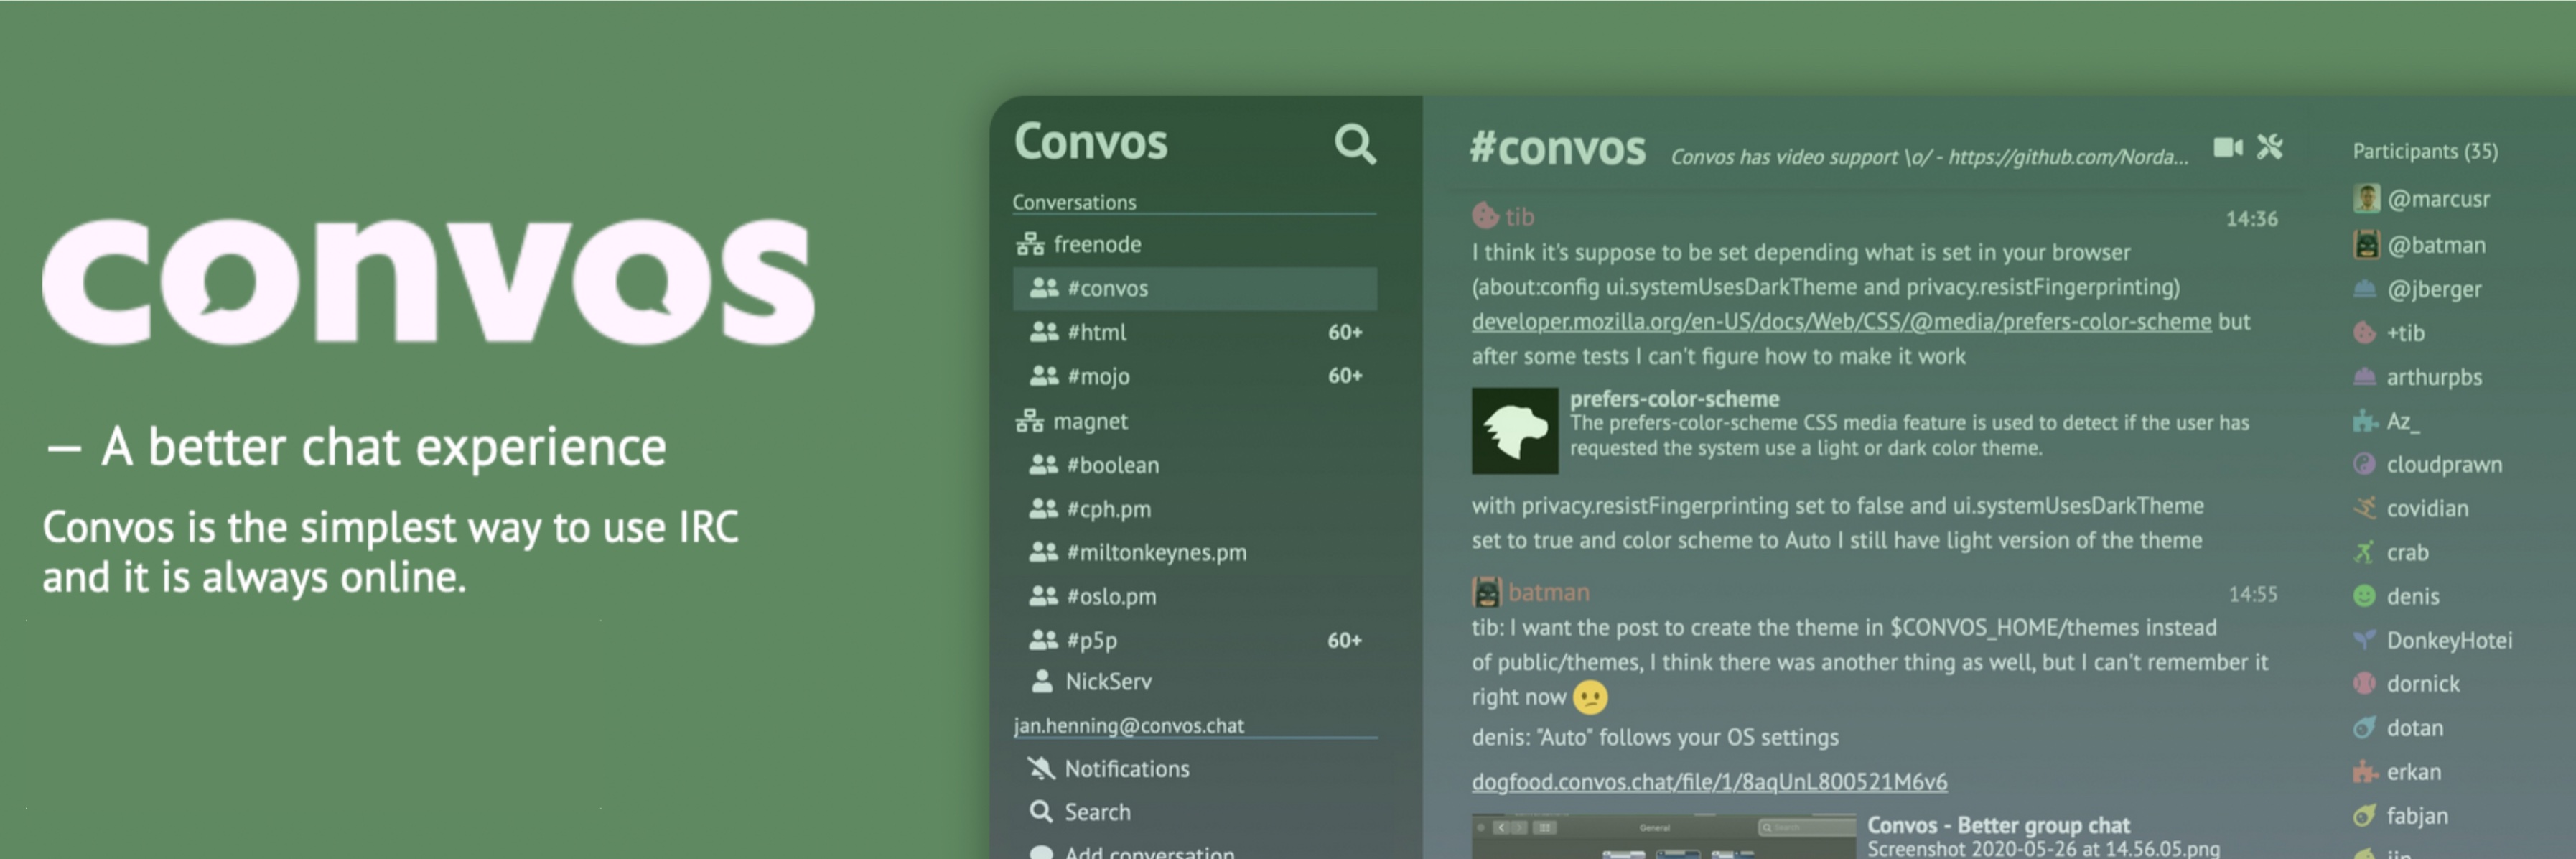The height and width of the screenshot is (859, 2576).
Task: Click the Convos title in the sidebar
Action: tap(1090, 142)
